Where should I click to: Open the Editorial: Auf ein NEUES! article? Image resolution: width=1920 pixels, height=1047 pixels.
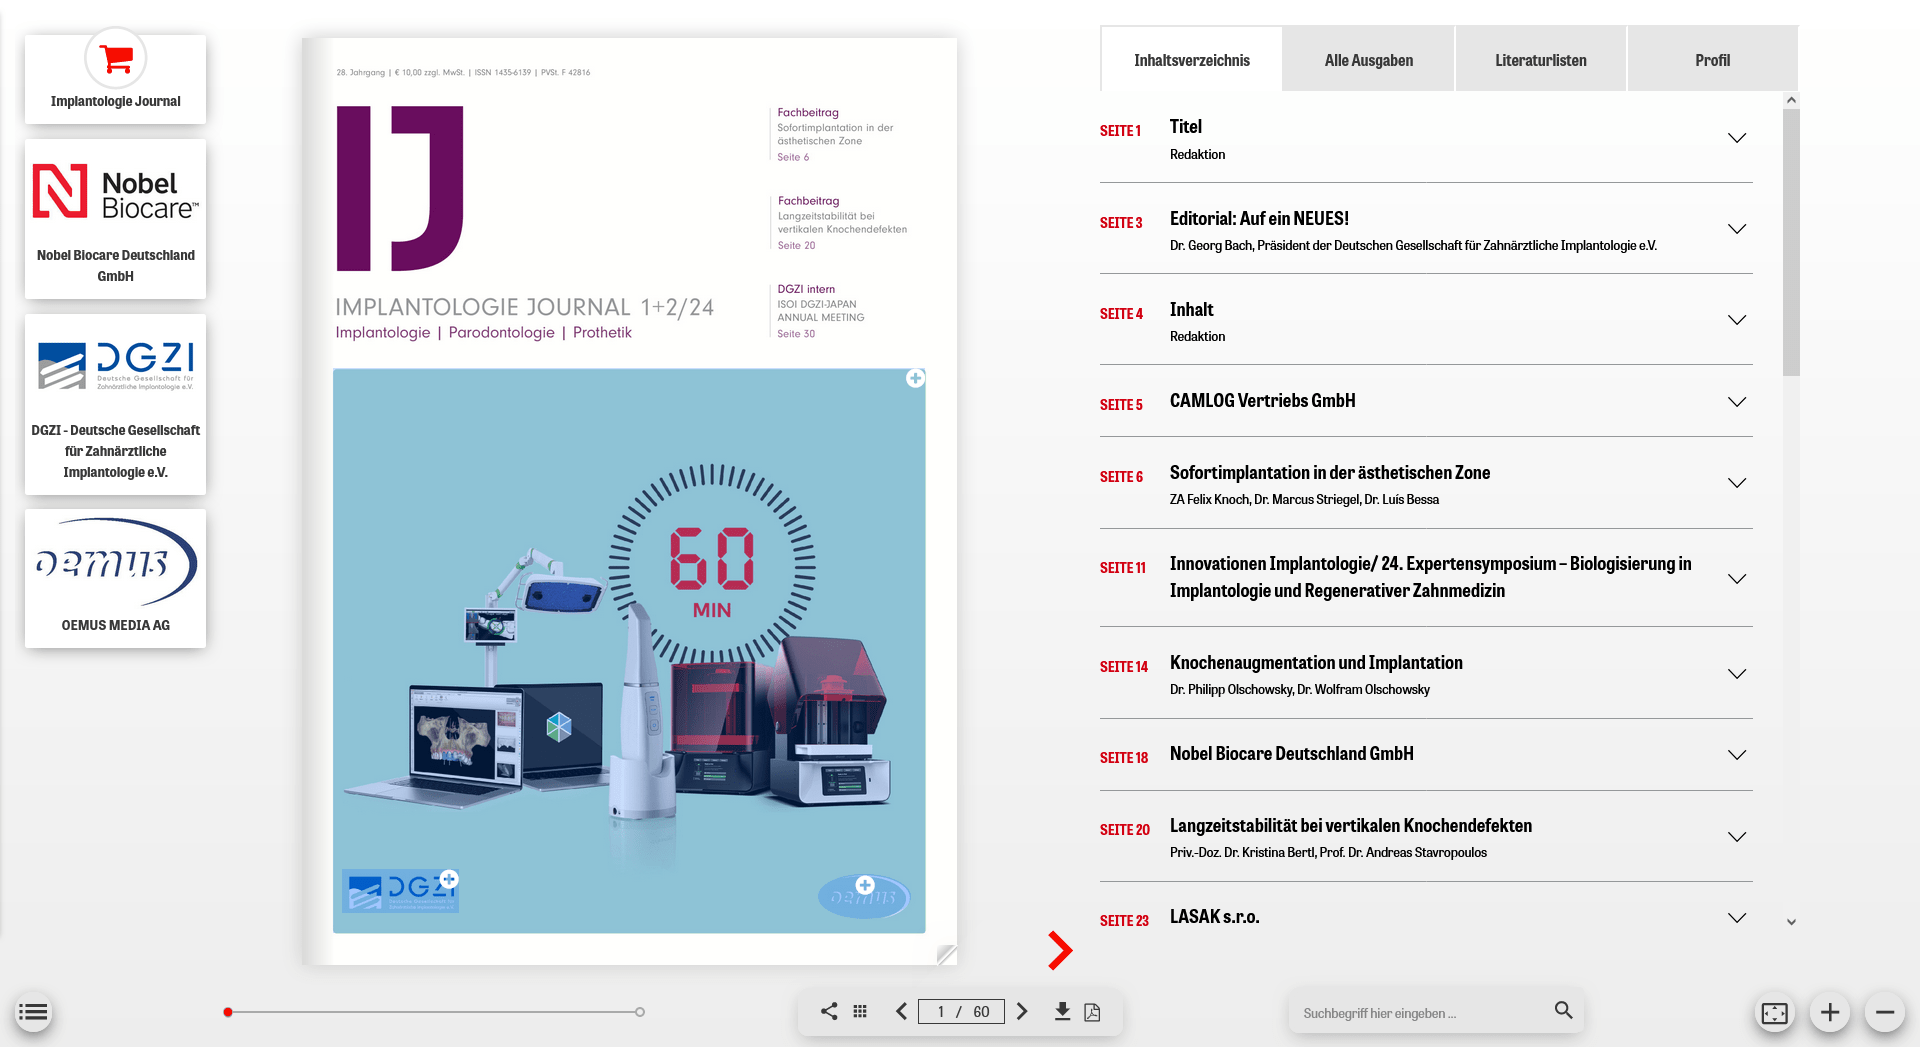(x=1259, y=218)
